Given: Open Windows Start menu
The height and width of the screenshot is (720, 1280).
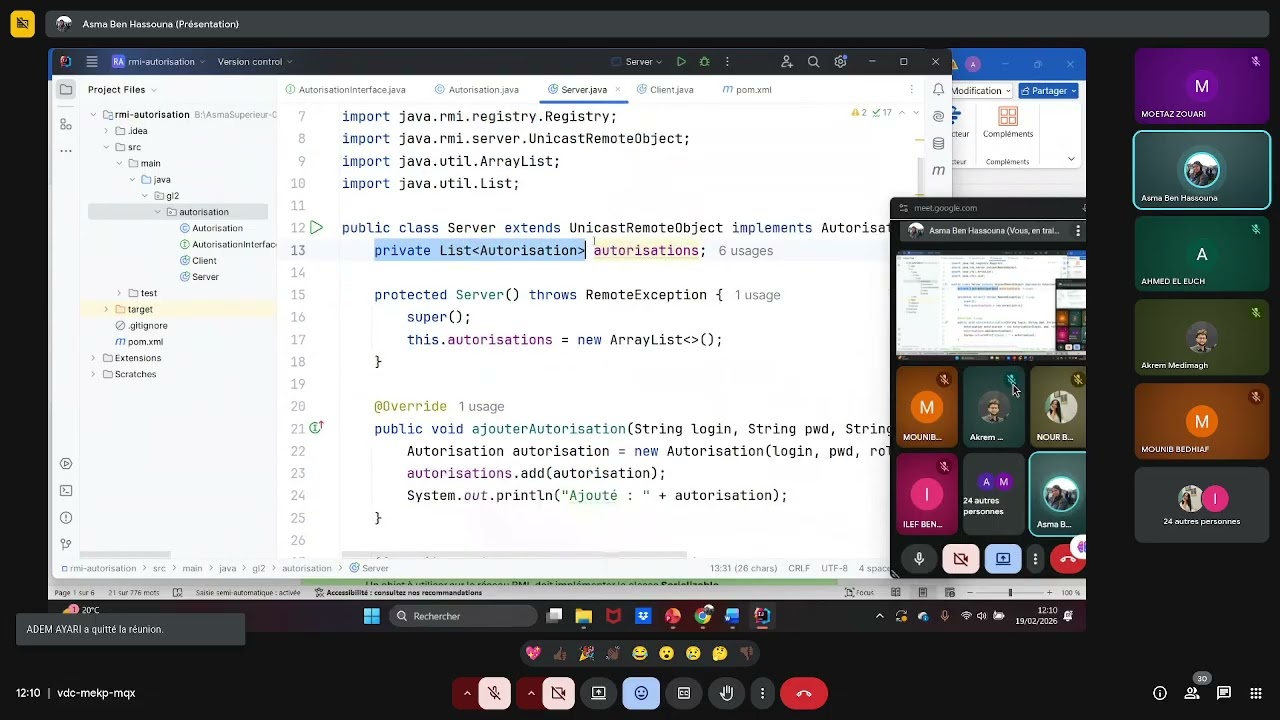Looking at the screenshot, I should tap(372, 616).
